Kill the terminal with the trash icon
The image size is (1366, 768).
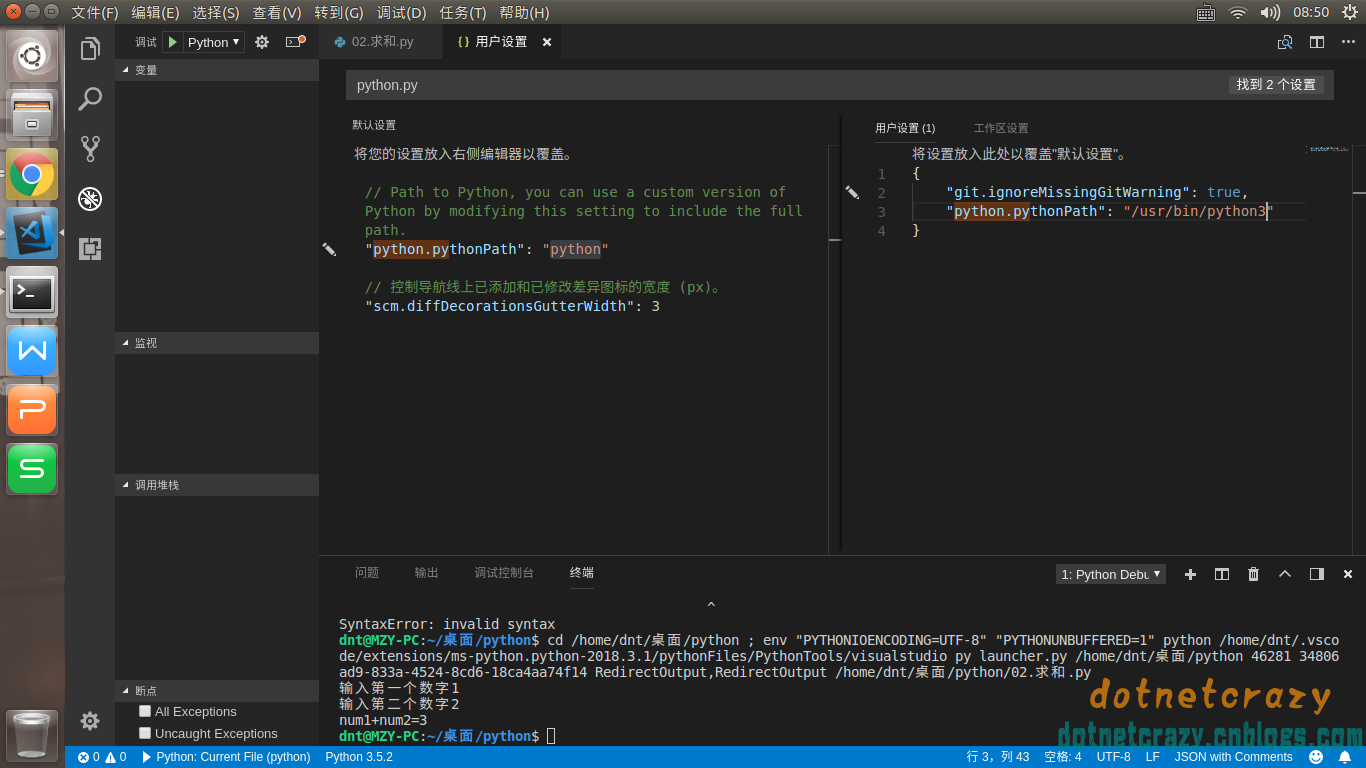tap(1254, 574)
